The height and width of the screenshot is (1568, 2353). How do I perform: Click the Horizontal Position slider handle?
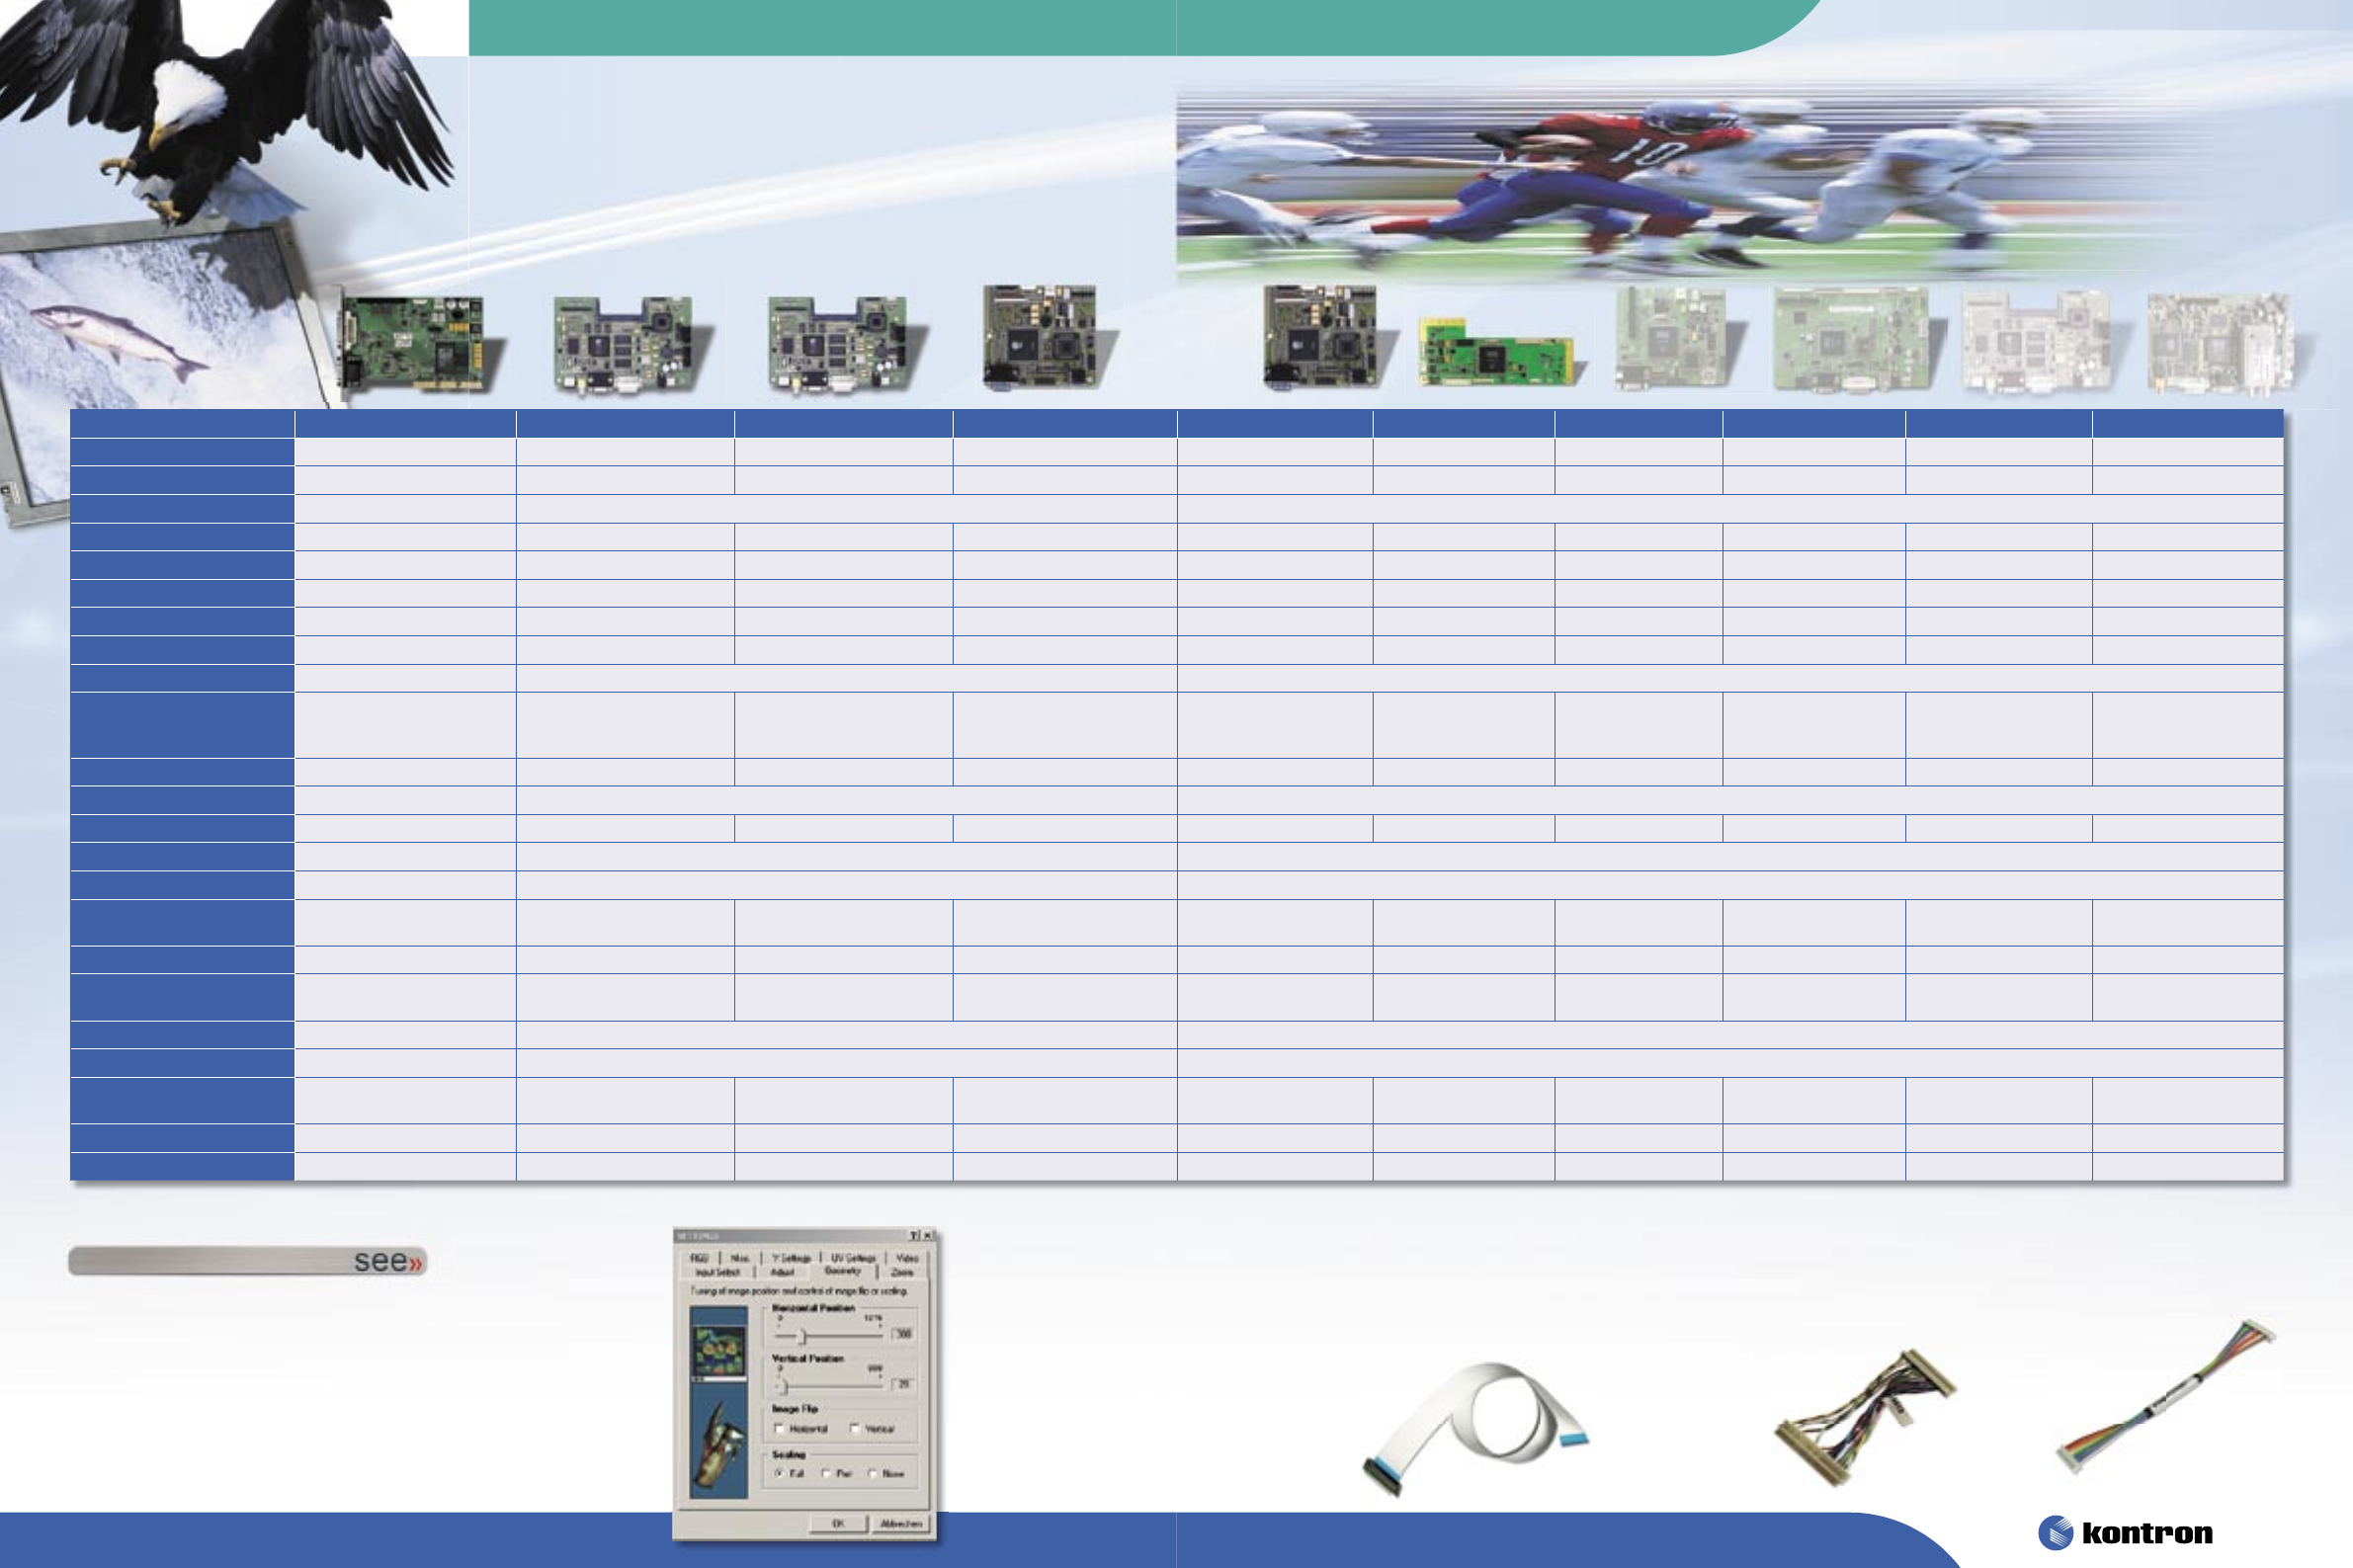[x=801, y=1336]
